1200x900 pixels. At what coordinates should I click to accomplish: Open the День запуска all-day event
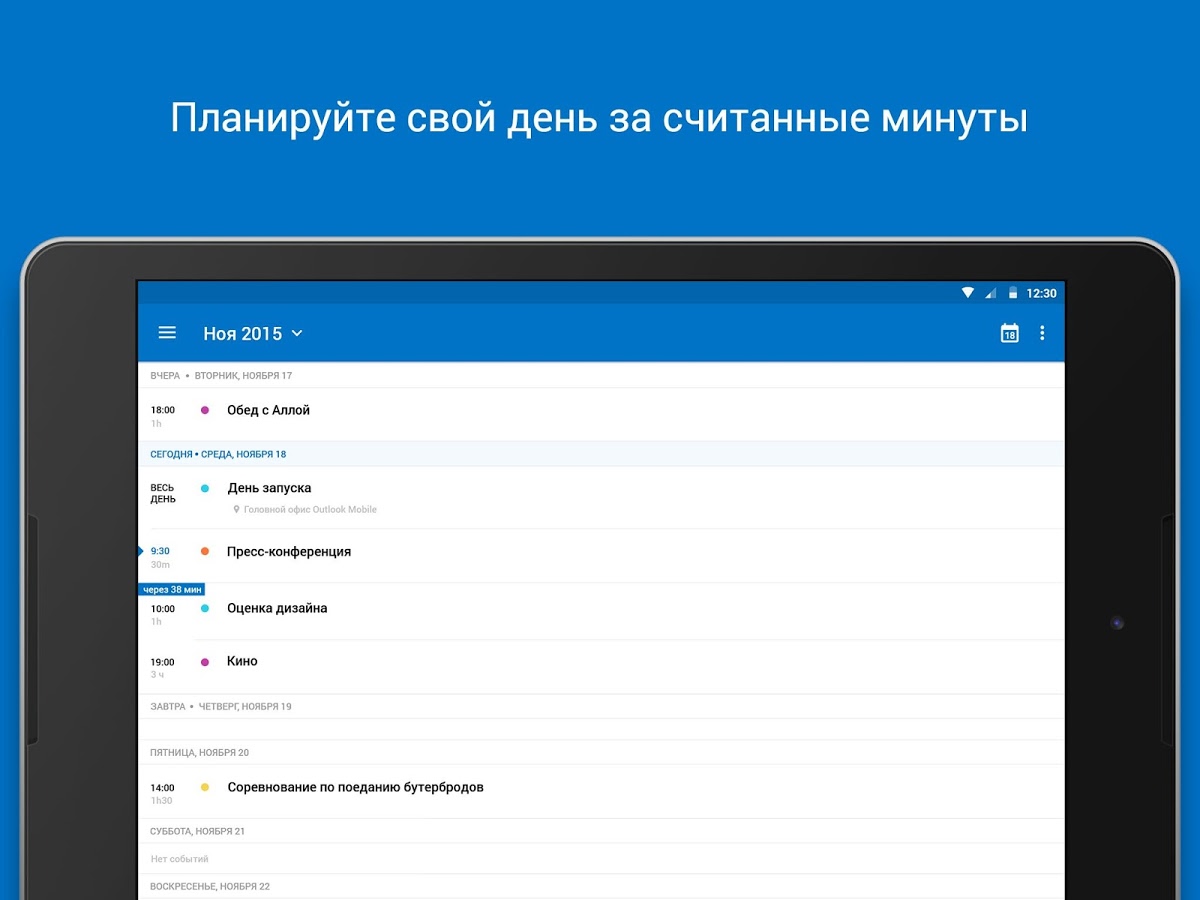click(269, 488)
